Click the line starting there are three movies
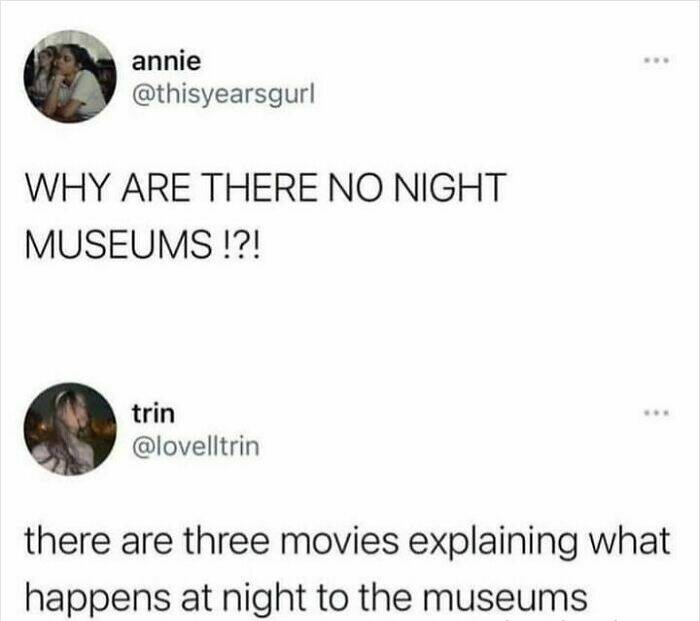Viewport: 700px width, 621px height. pos(347,542)
